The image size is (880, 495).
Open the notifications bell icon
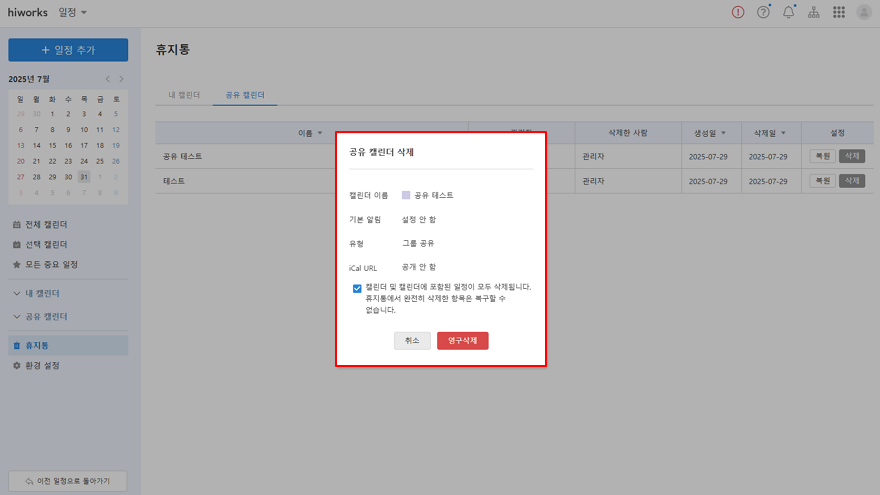point(788,12)
